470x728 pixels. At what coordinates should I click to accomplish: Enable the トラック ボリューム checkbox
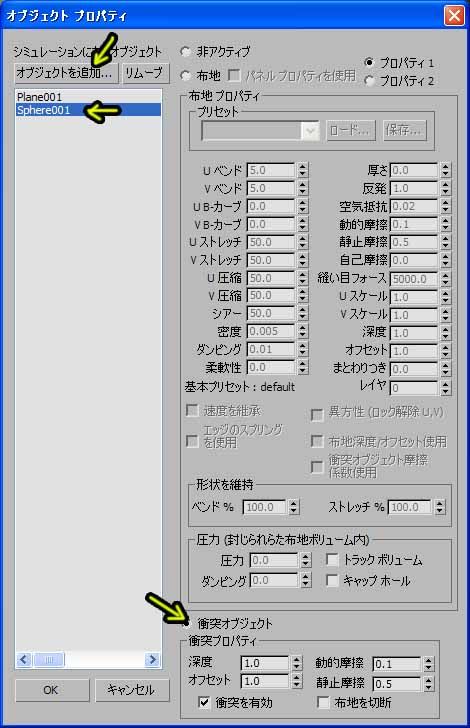click(332, 559)
